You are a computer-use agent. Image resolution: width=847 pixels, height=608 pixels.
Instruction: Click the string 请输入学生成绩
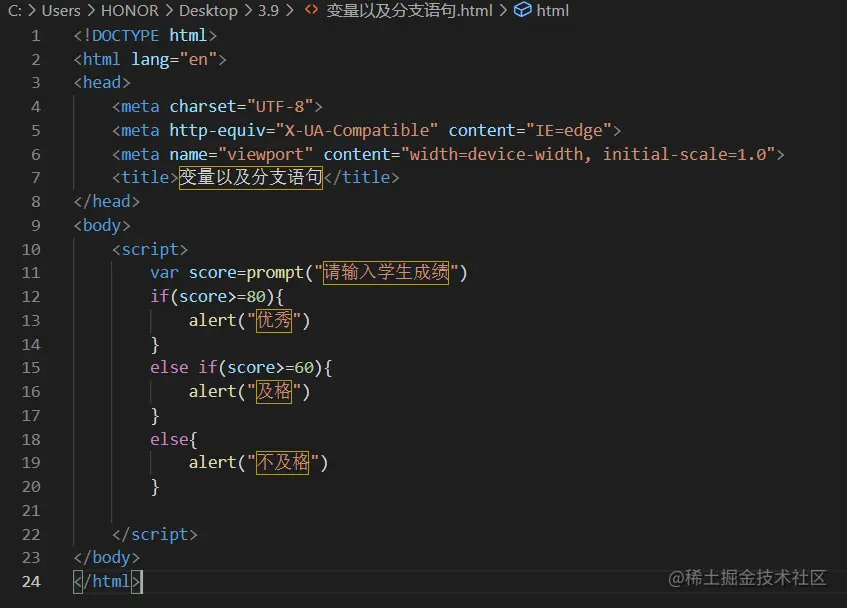(386, 272)
